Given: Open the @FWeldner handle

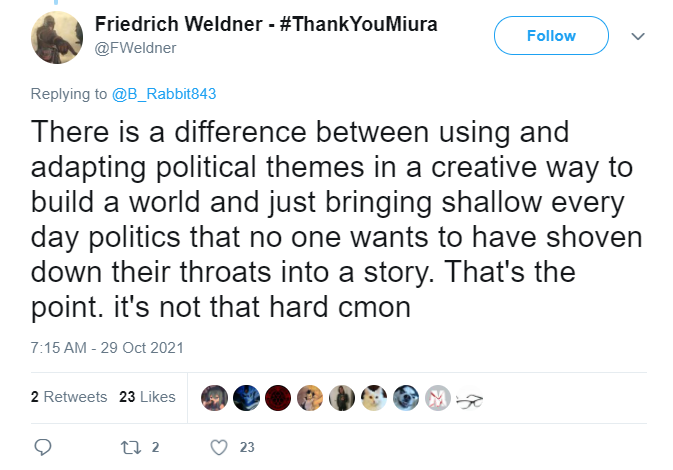Looking at the screenshot, I should 135,48.
